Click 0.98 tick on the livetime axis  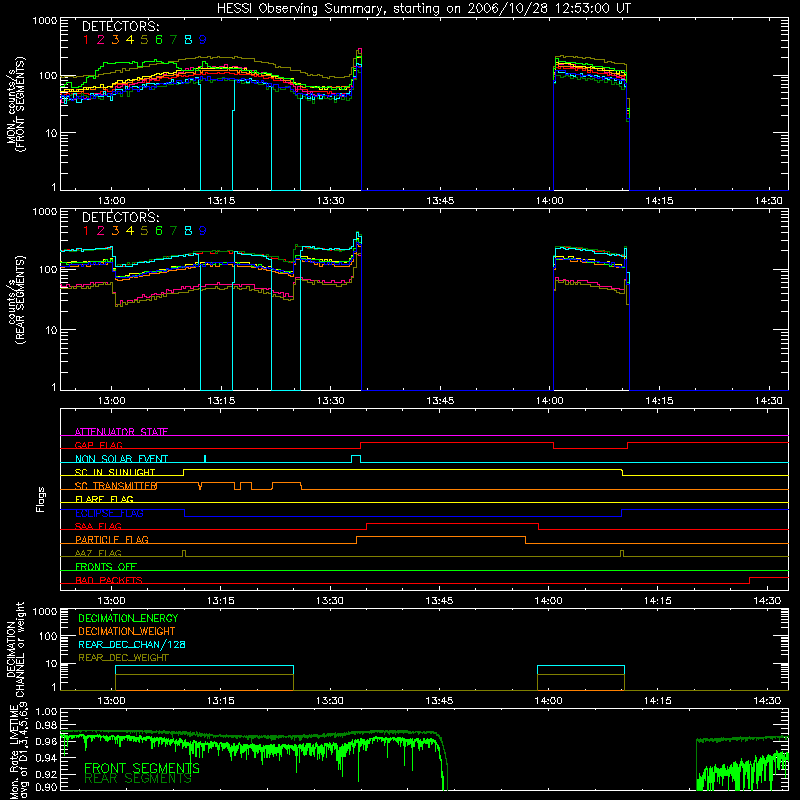coord(46,726)
